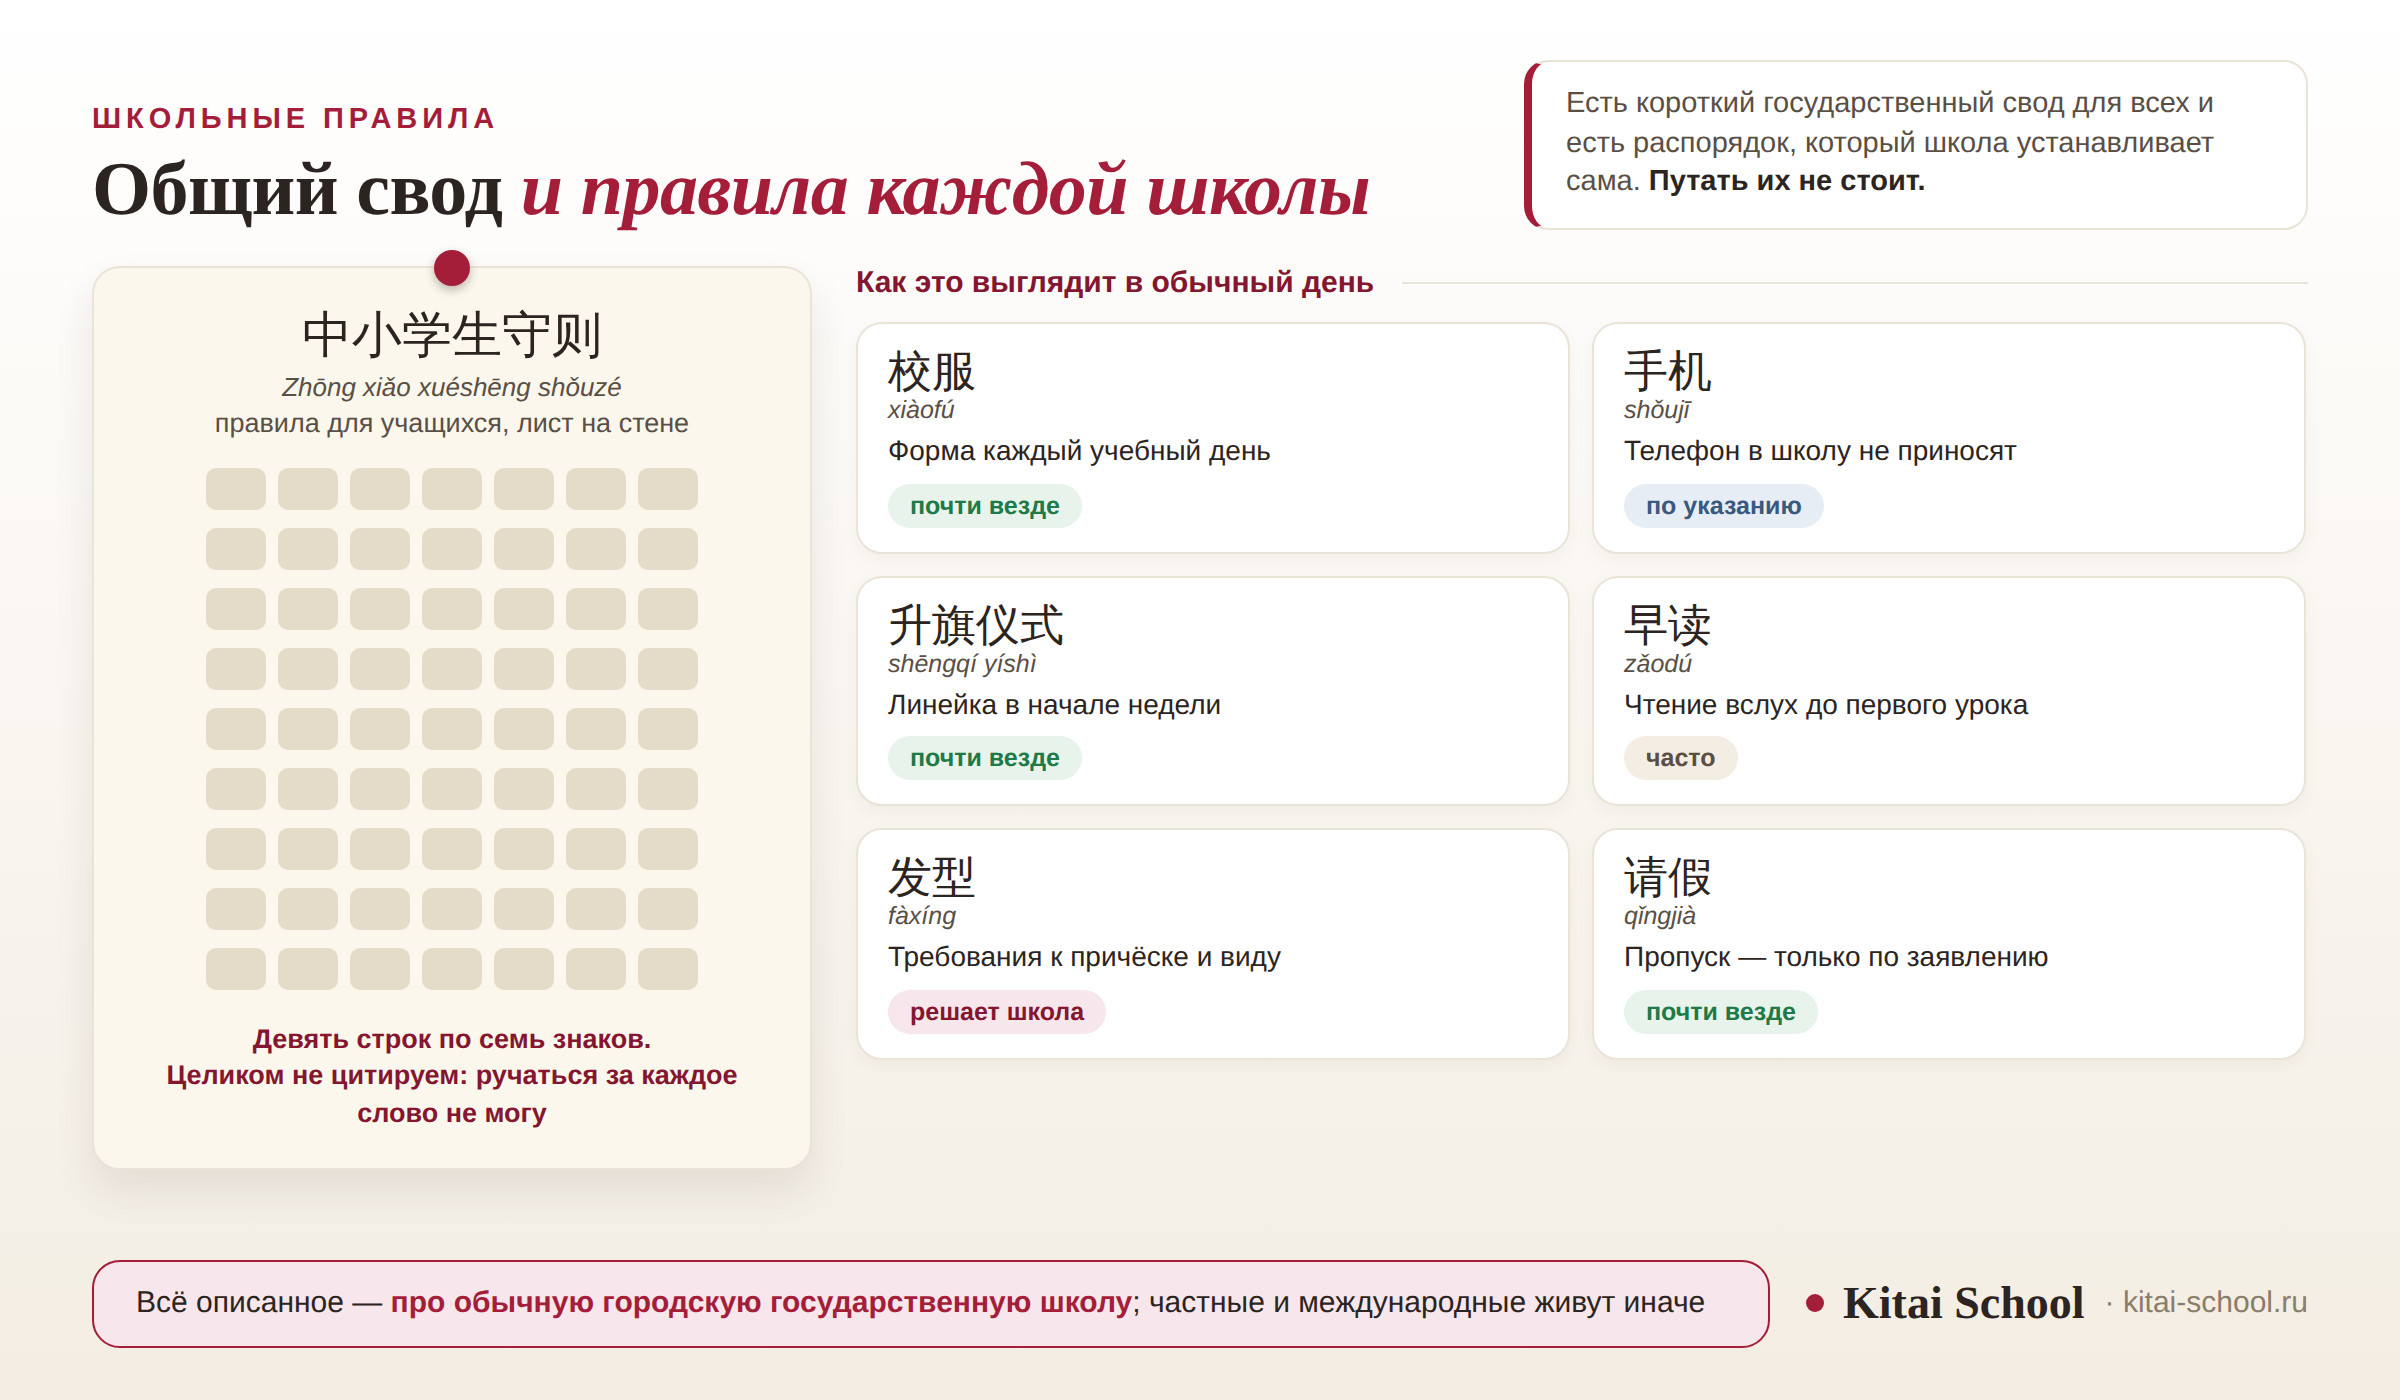Click the pinyin 'qǐngjià'
This screenshot has width=2400, height=1400.
tap(1660, 916)
